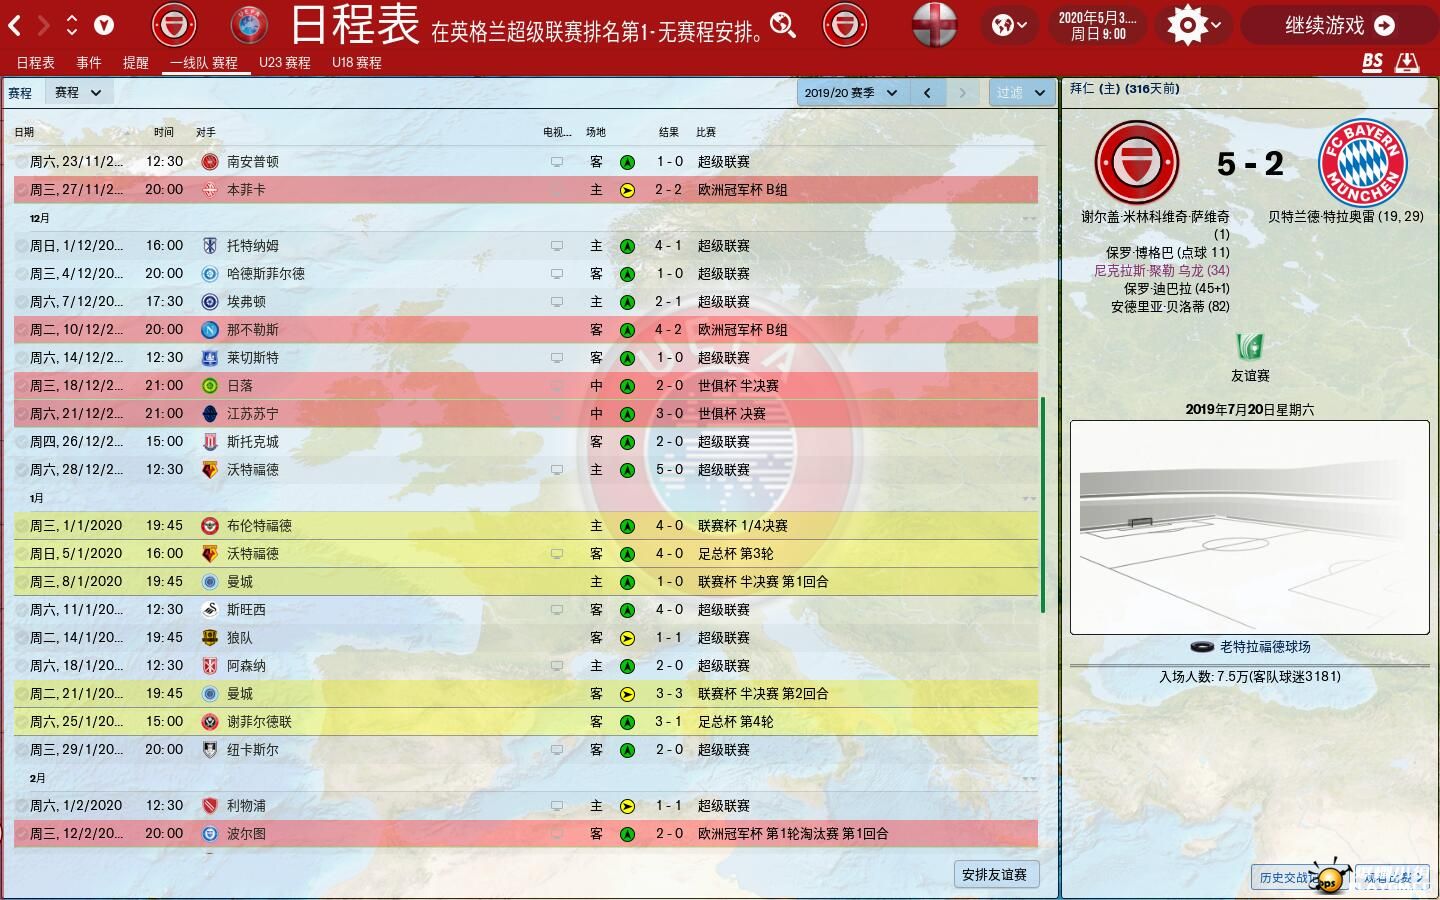1440x900 pixels.
Task: Toggle the tick circle on 斯托克城 row
Action: pyautogui.click(x=22, y=441)
